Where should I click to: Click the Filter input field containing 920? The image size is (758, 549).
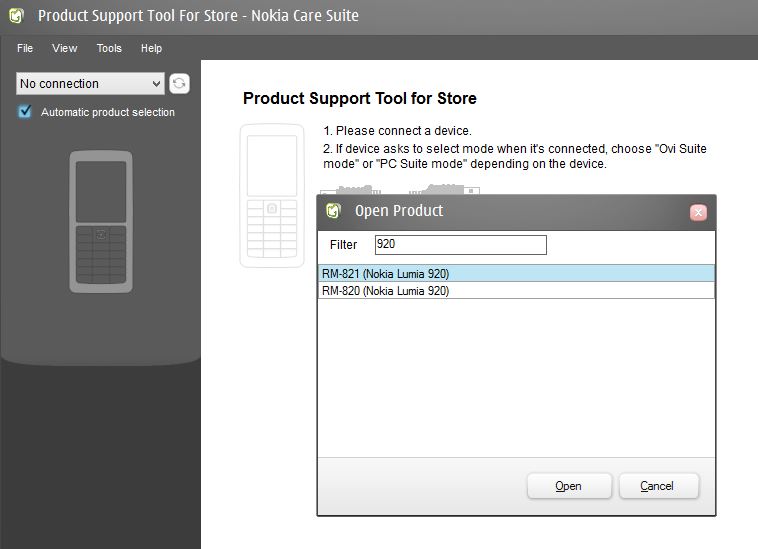[x=461, y=245]
